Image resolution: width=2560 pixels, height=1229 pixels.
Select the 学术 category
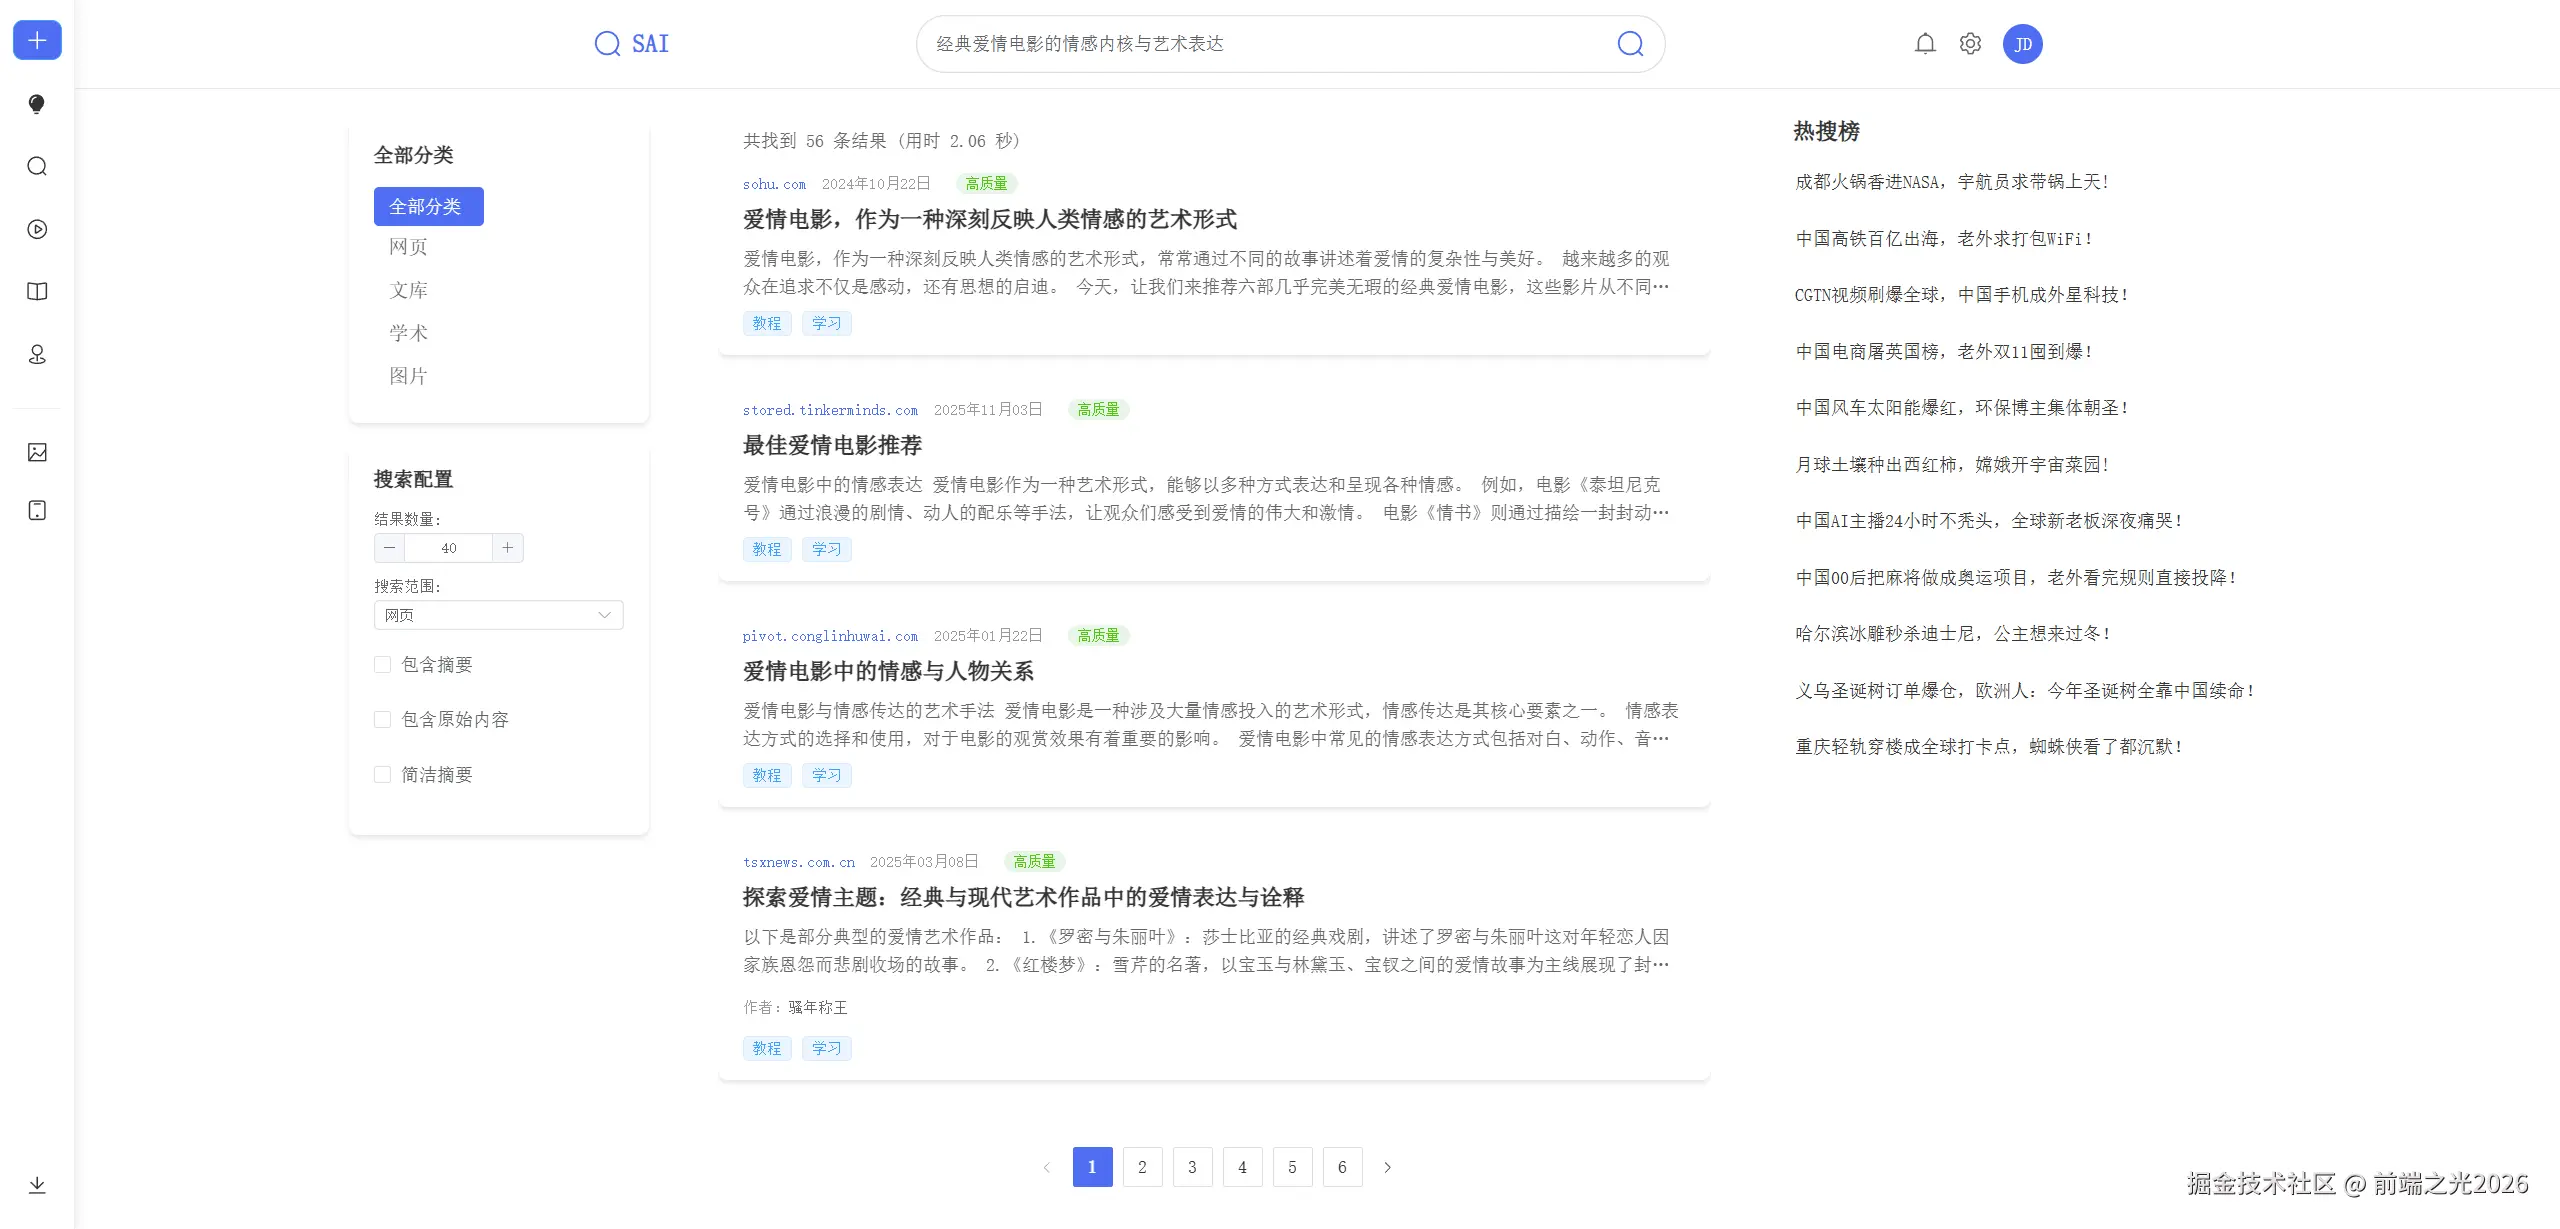tap(408, 333)
